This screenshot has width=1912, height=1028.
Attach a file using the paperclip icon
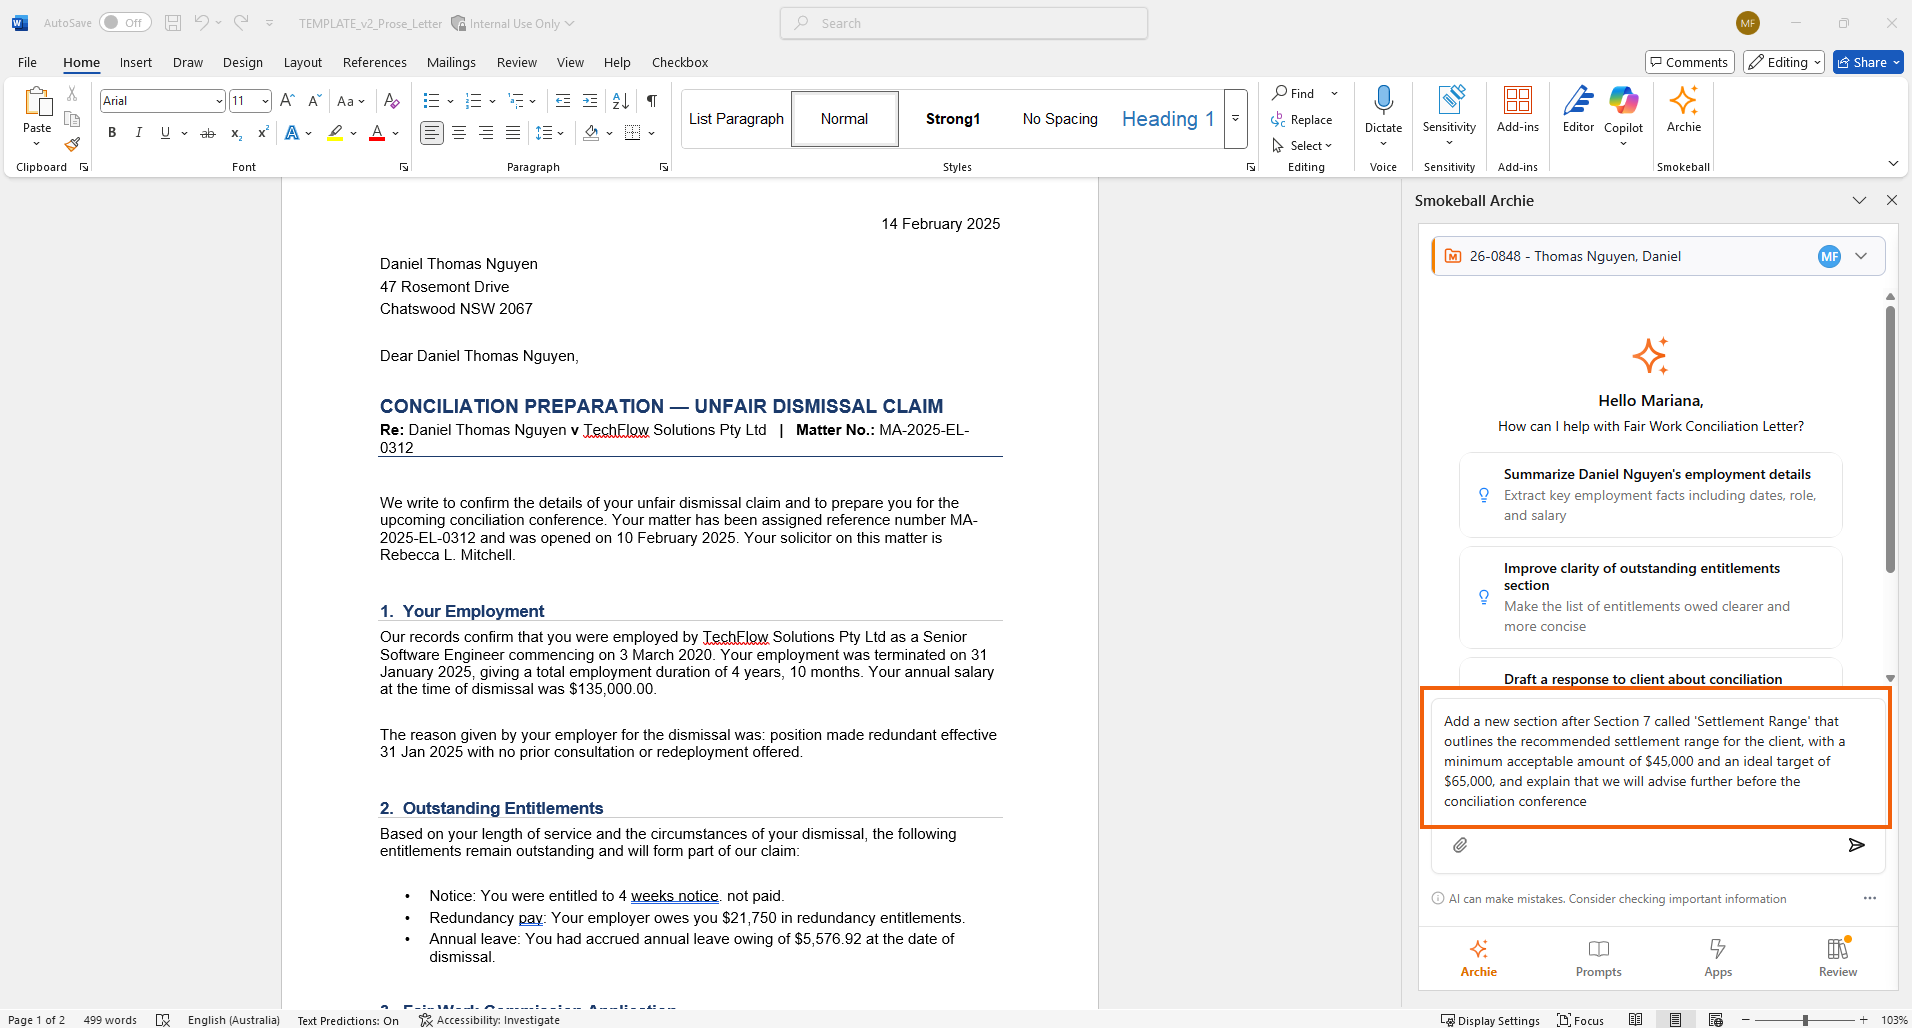point(1460,845)
